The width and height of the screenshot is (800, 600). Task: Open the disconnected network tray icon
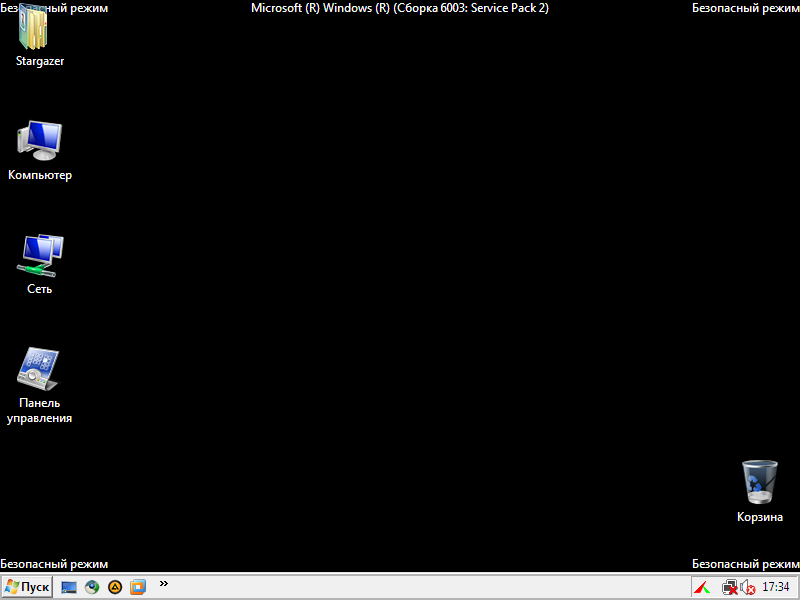tap(730, 588)
